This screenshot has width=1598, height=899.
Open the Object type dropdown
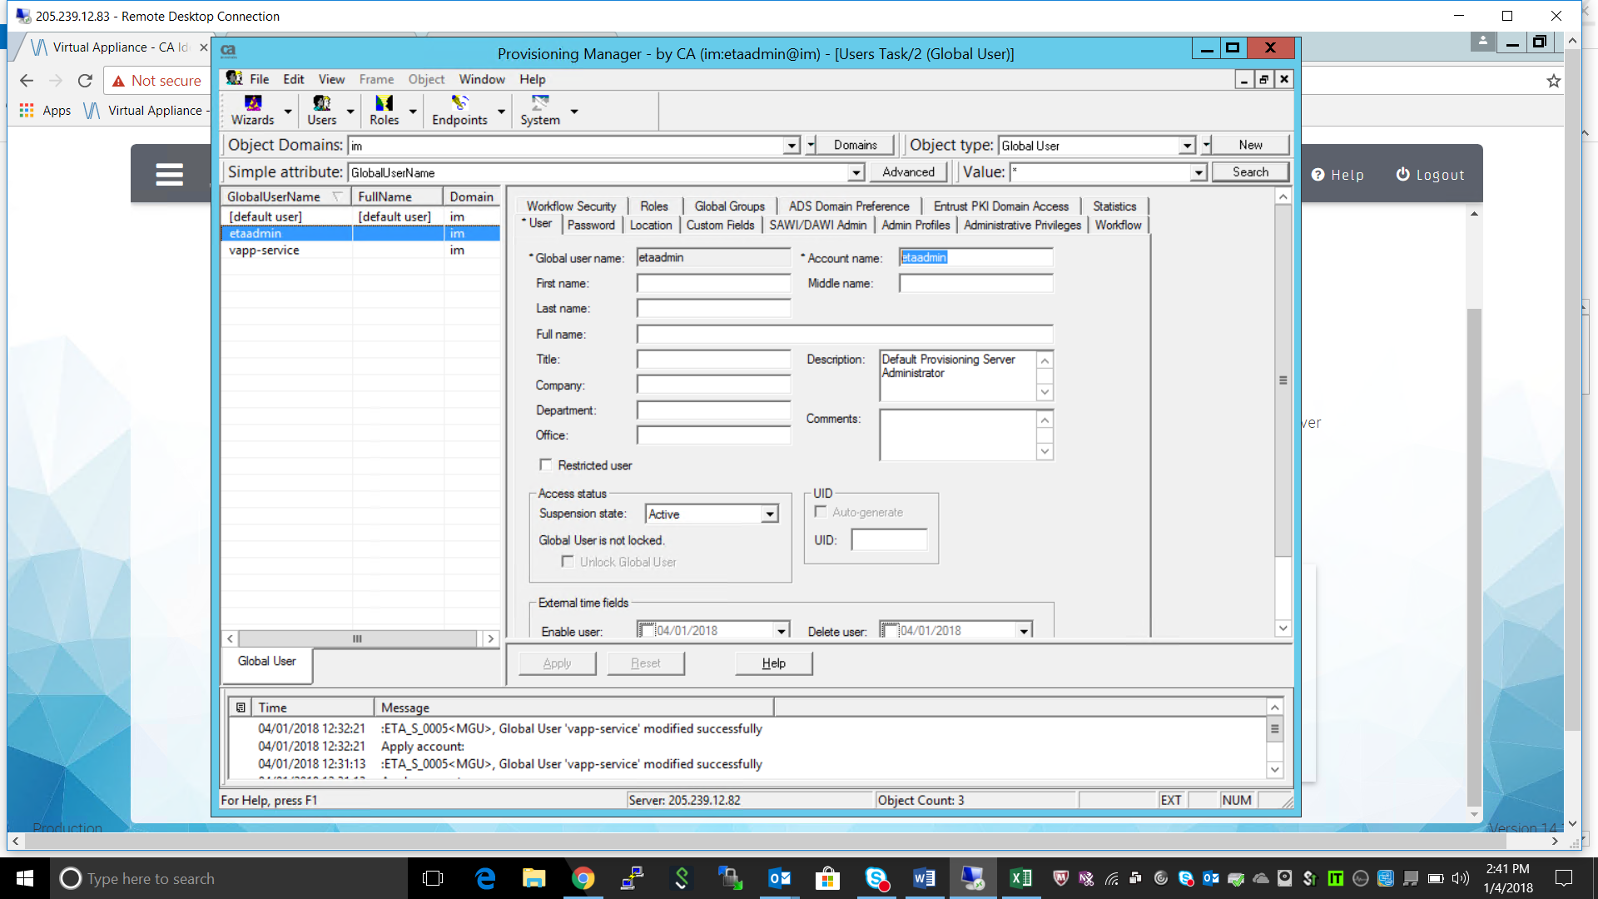[1186, 146]
